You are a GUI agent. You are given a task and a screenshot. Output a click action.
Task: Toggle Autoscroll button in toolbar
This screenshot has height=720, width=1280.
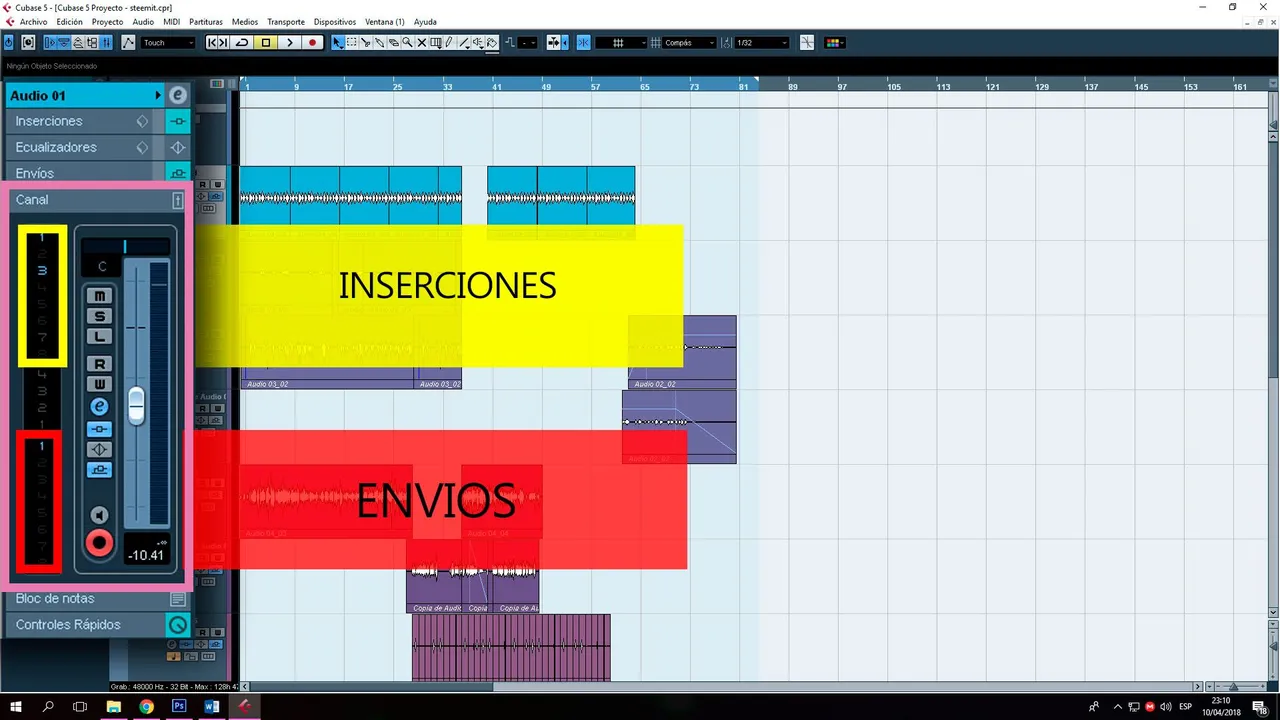click(552, 42)
